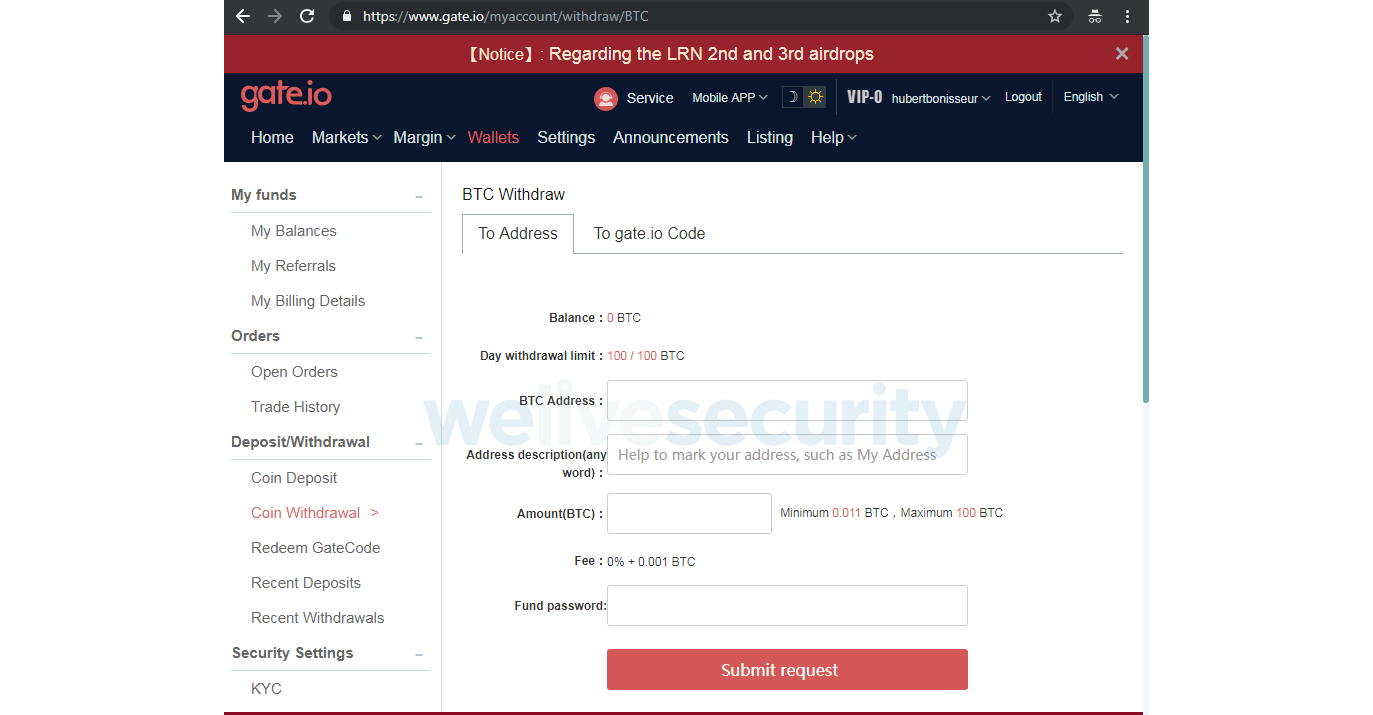Image resolution: width=1373 pixels, height=715 pixels.
Task: Focus the Address description field
Action: point(787,454)
